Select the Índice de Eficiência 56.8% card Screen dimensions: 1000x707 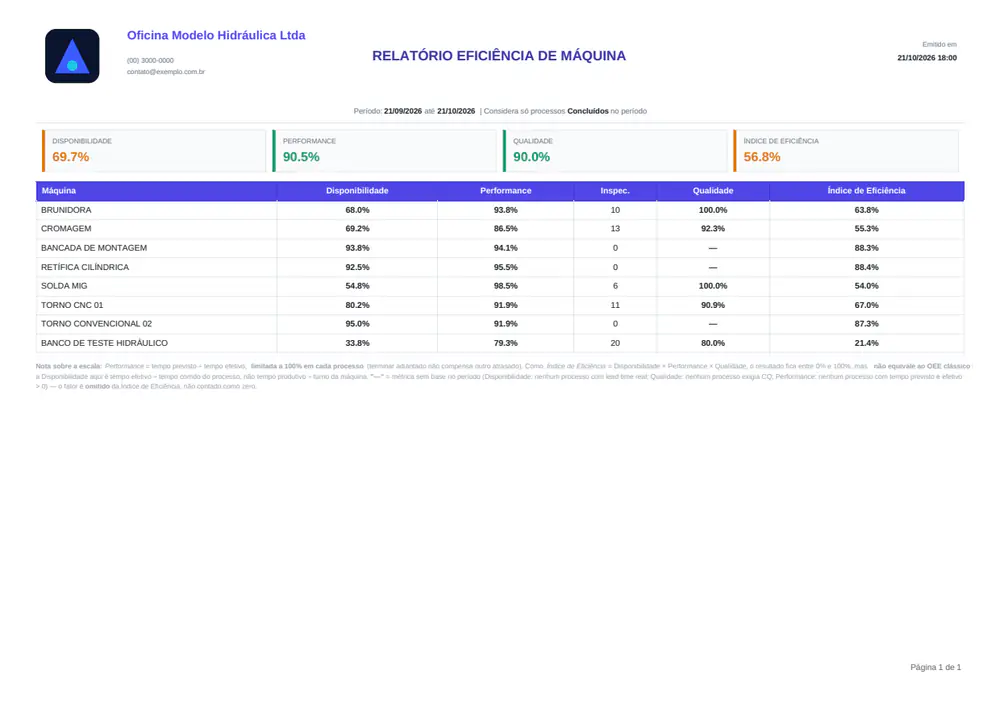(x=846, y=151)
